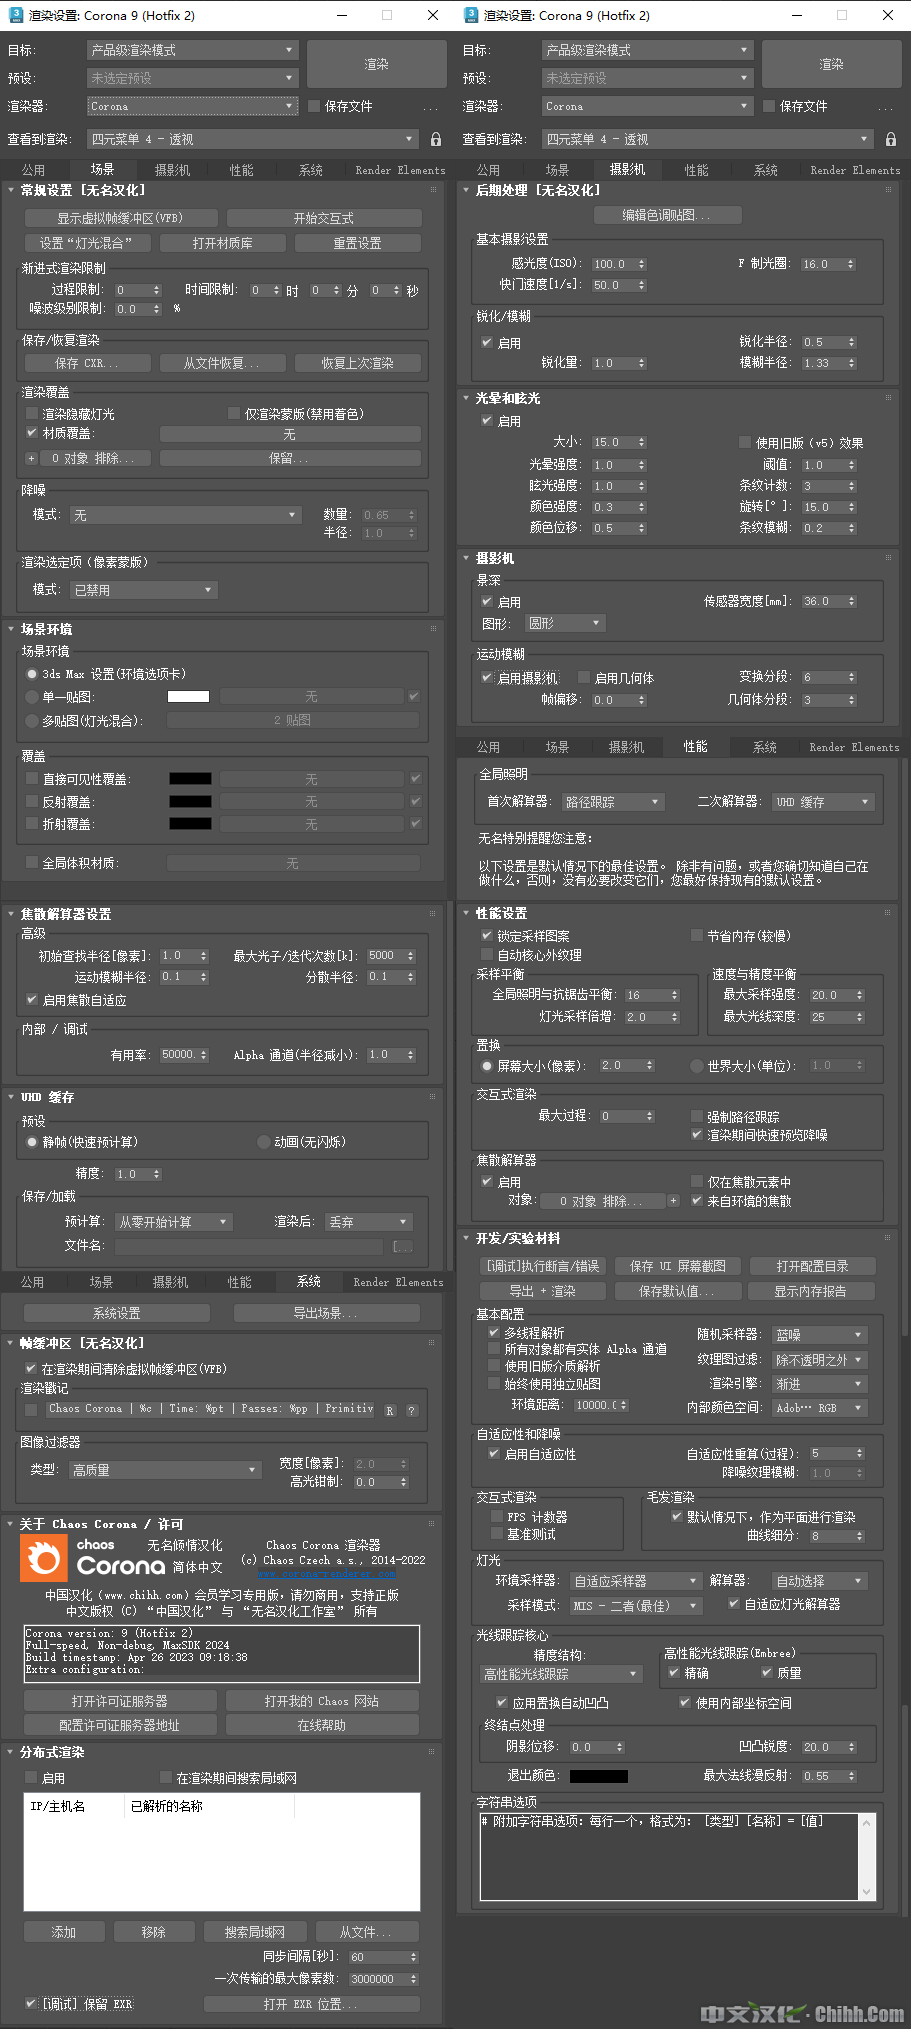
Task: Click the white 单一贴图 color swatch
Action: (x=188, y=697)
